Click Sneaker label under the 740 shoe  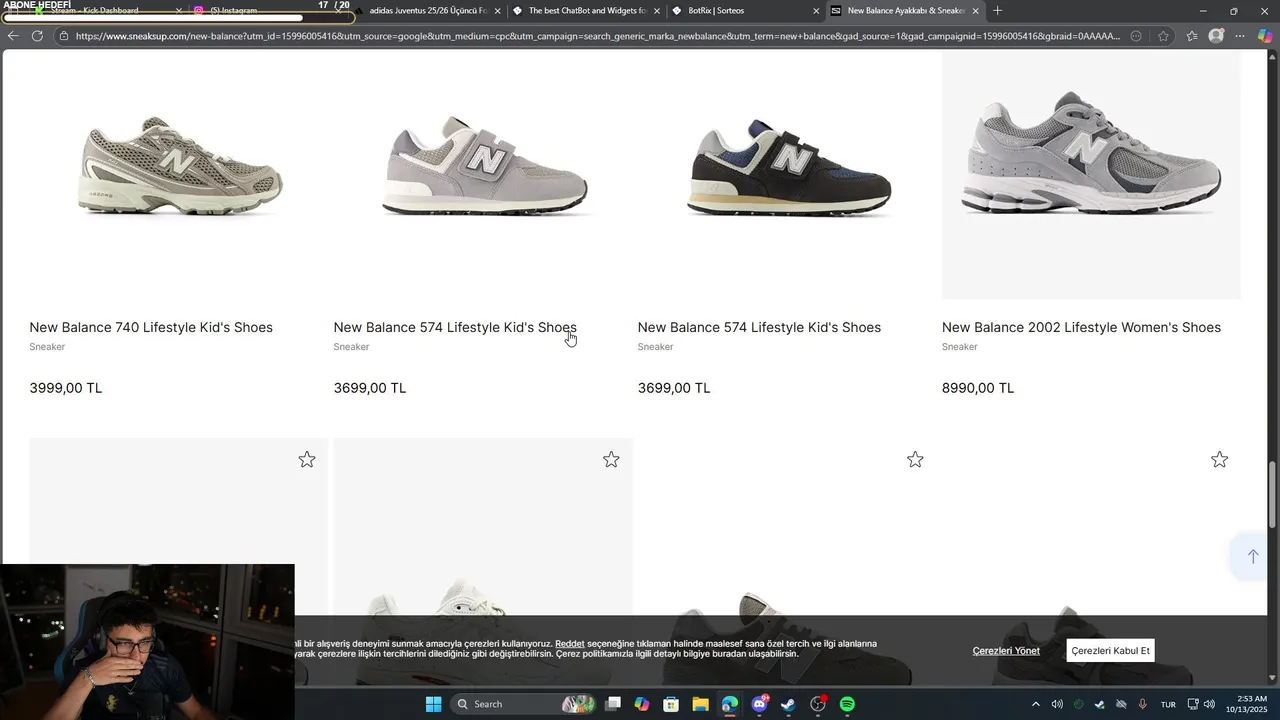point(47,347)
